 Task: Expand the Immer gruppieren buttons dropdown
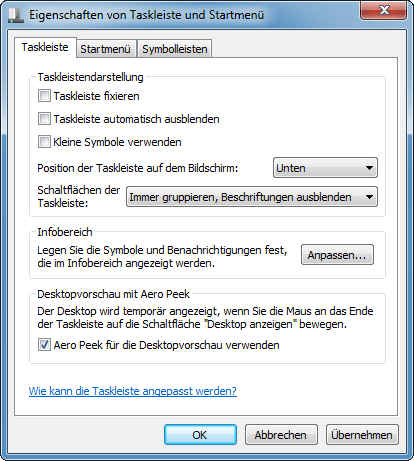[252, 197]
